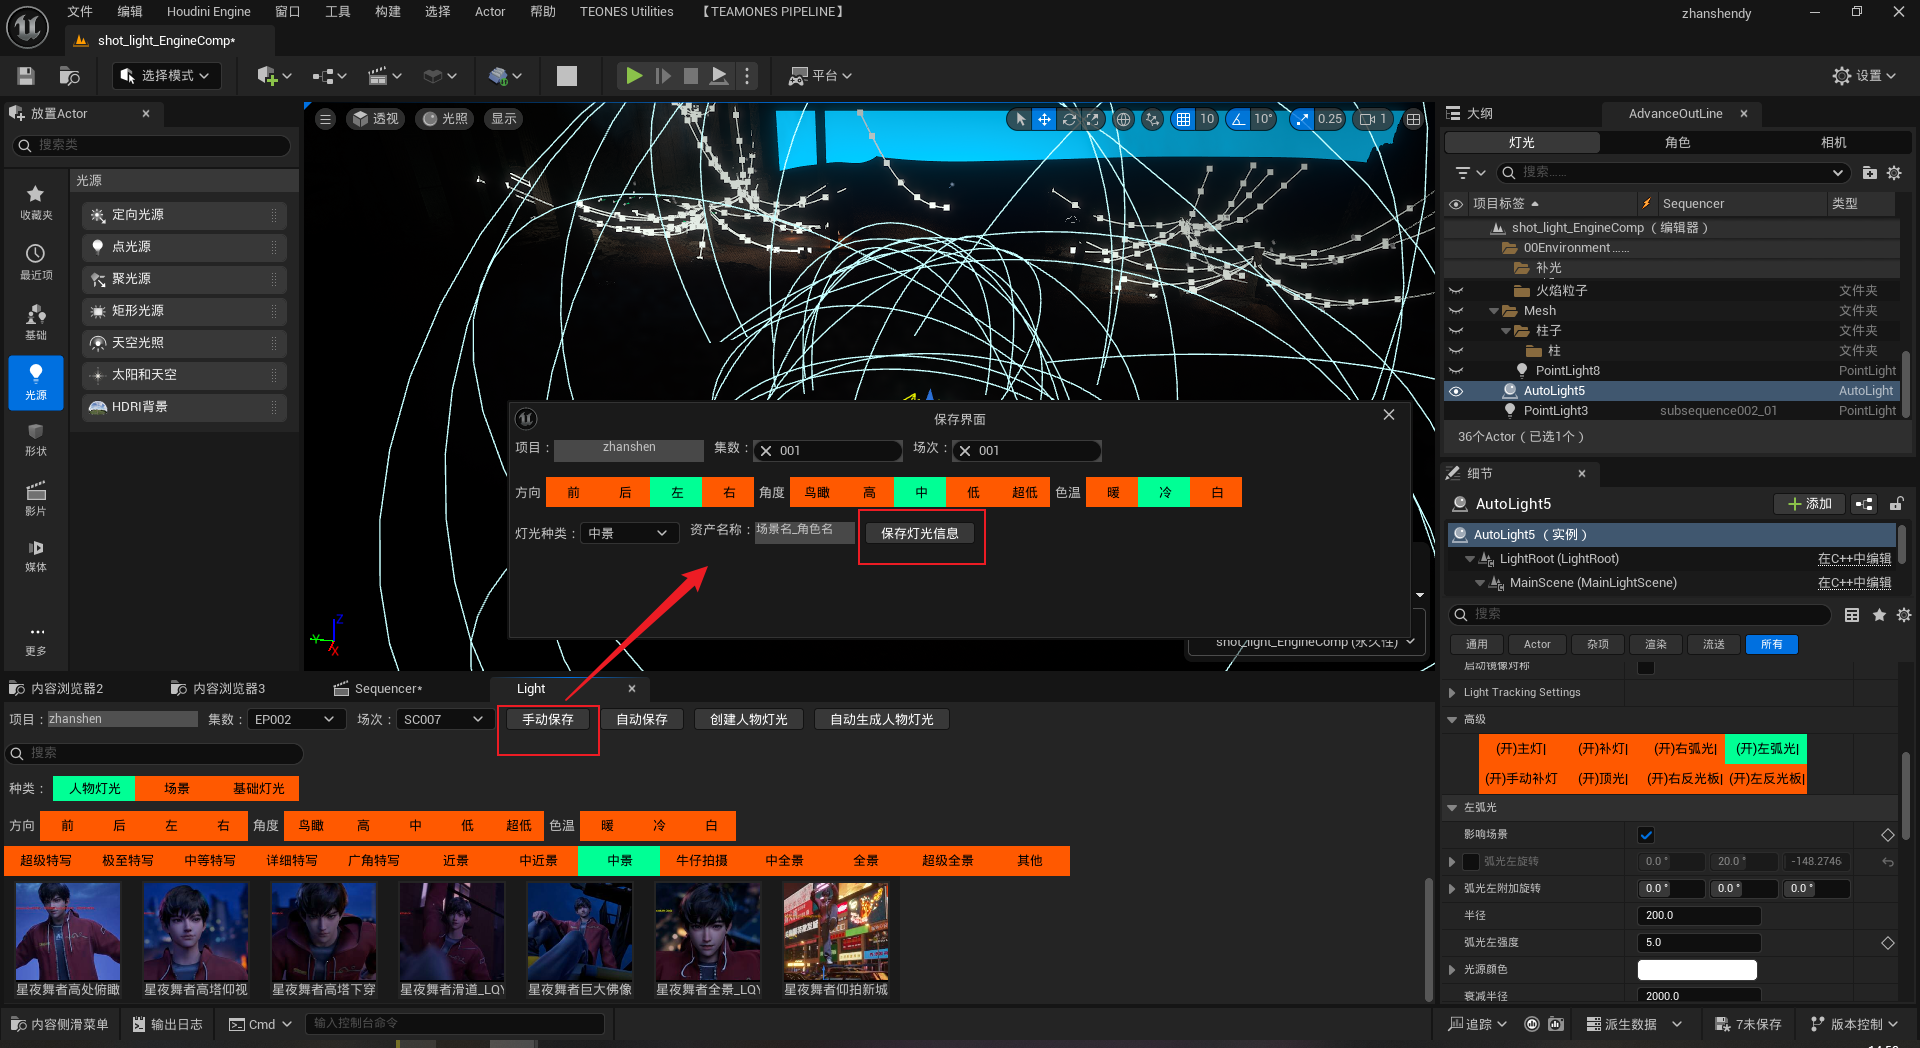Click the 光源颜色 white color swatch
Image resolution: width=1920 pixels, height=1048 pixels.
point(1696,970)
